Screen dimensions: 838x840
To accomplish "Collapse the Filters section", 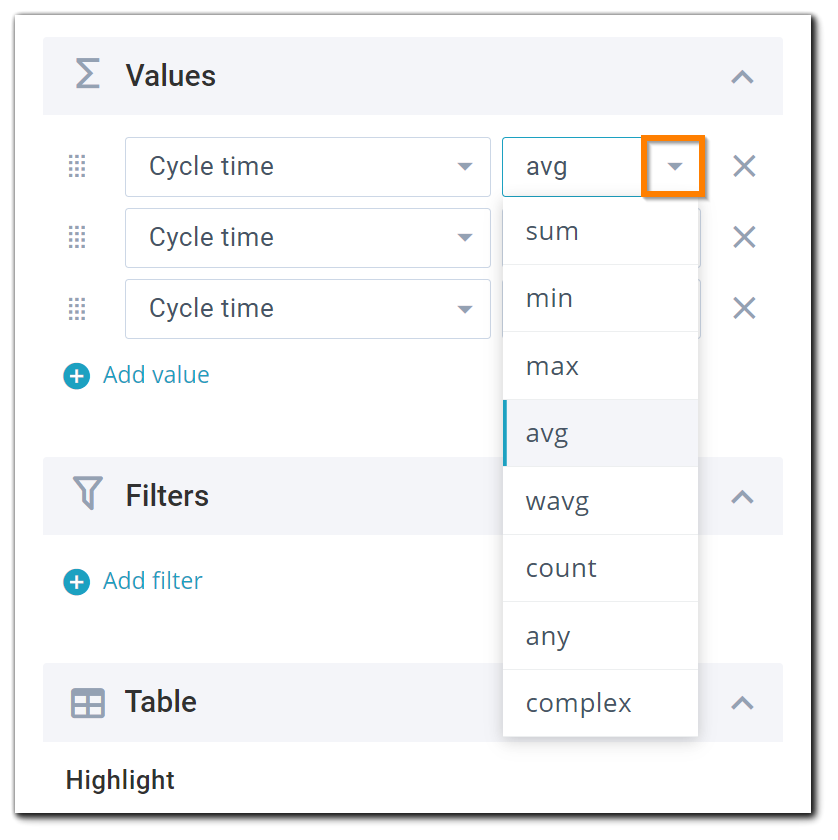I will (x=742, y=497).
